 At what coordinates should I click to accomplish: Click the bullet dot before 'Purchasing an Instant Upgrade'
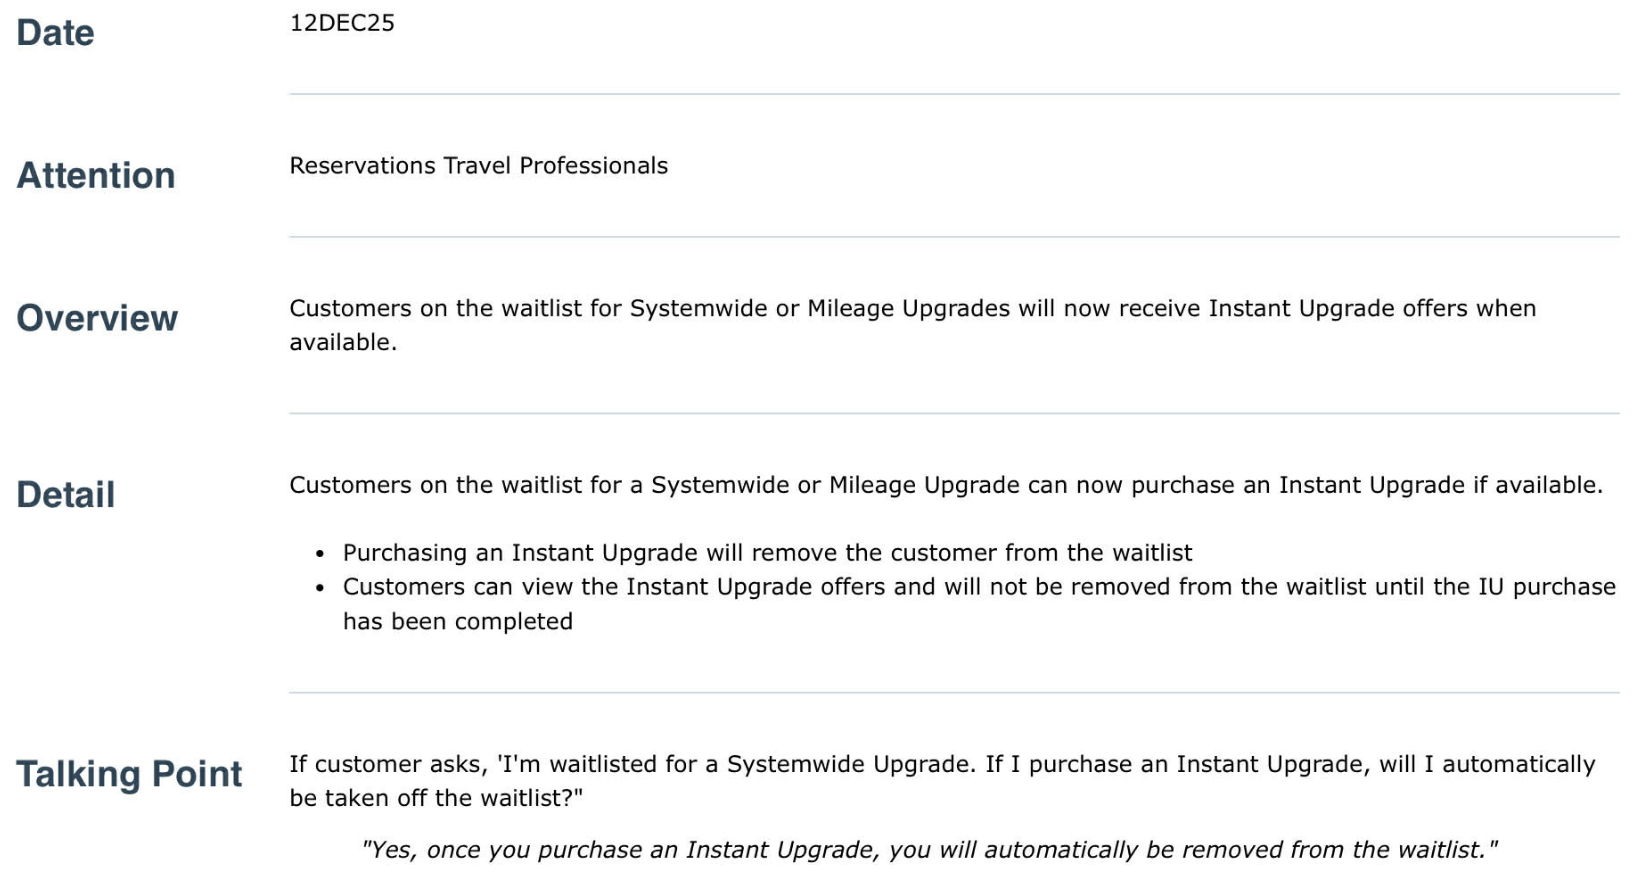click(x=320, y=554)
